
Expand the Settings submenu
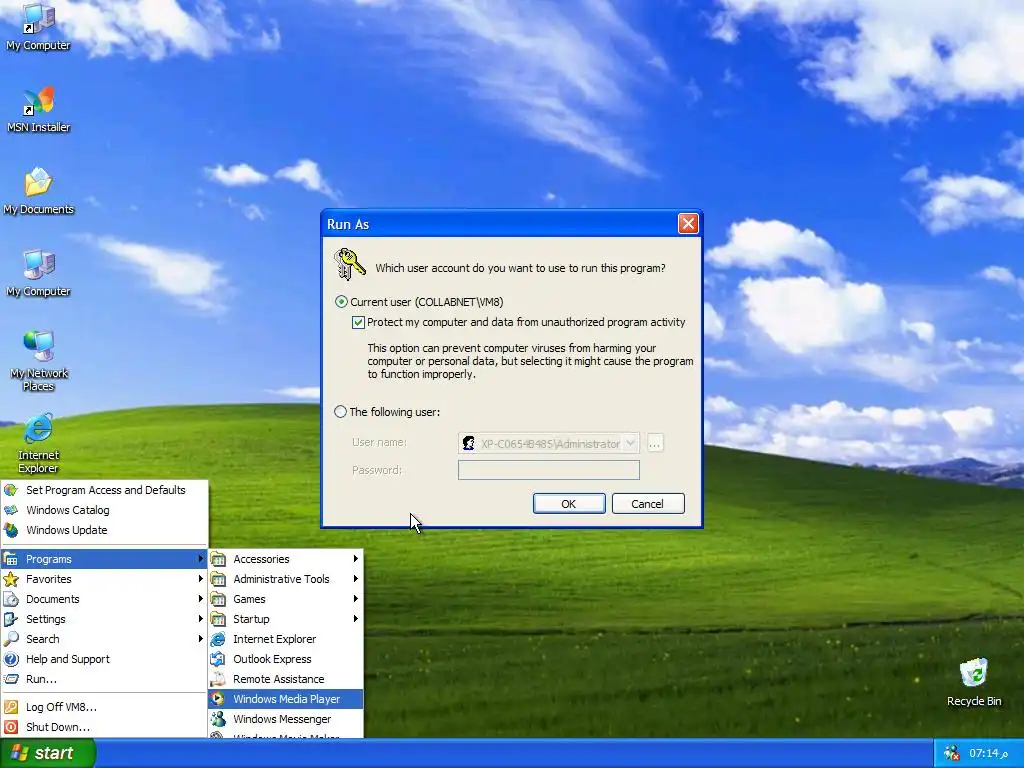104,619
